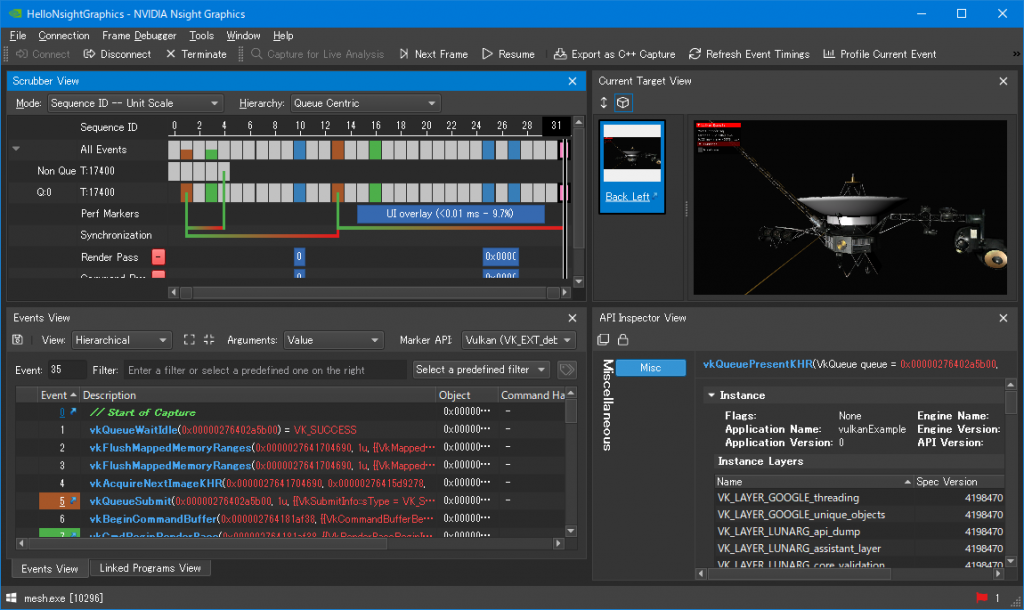Toggle the 3D cube icon in Current Target View

(x=623, y=103)
